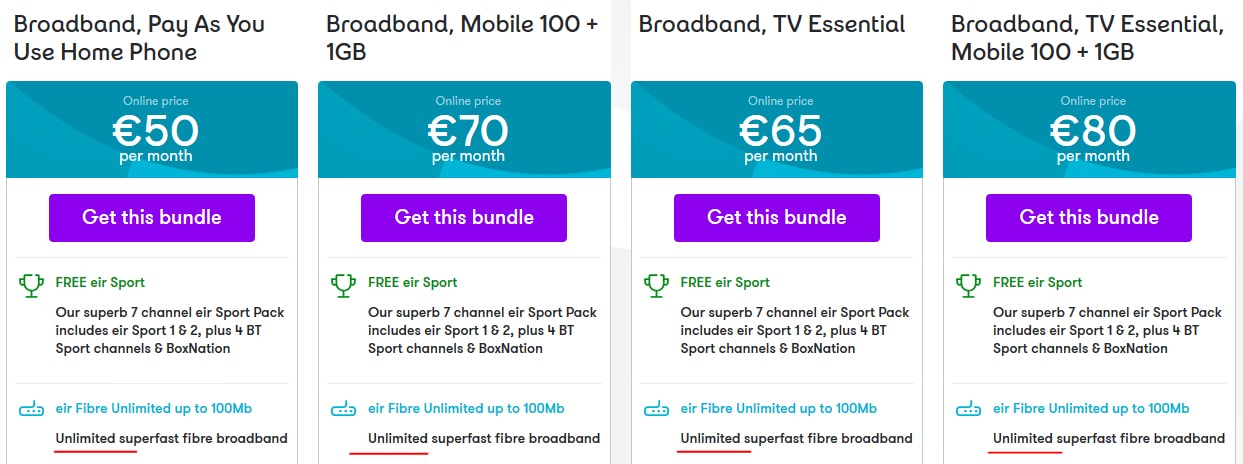The width and height of the screenshot is (1243, 464).
Task: Click the trophy icon in the €70 bundle
Action: point(344,285)
